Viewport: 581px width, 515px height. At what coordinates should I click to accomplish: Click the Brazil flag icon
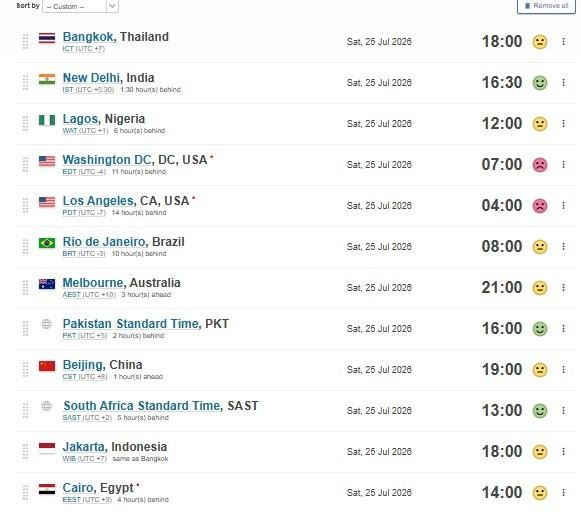click(47, 243)
